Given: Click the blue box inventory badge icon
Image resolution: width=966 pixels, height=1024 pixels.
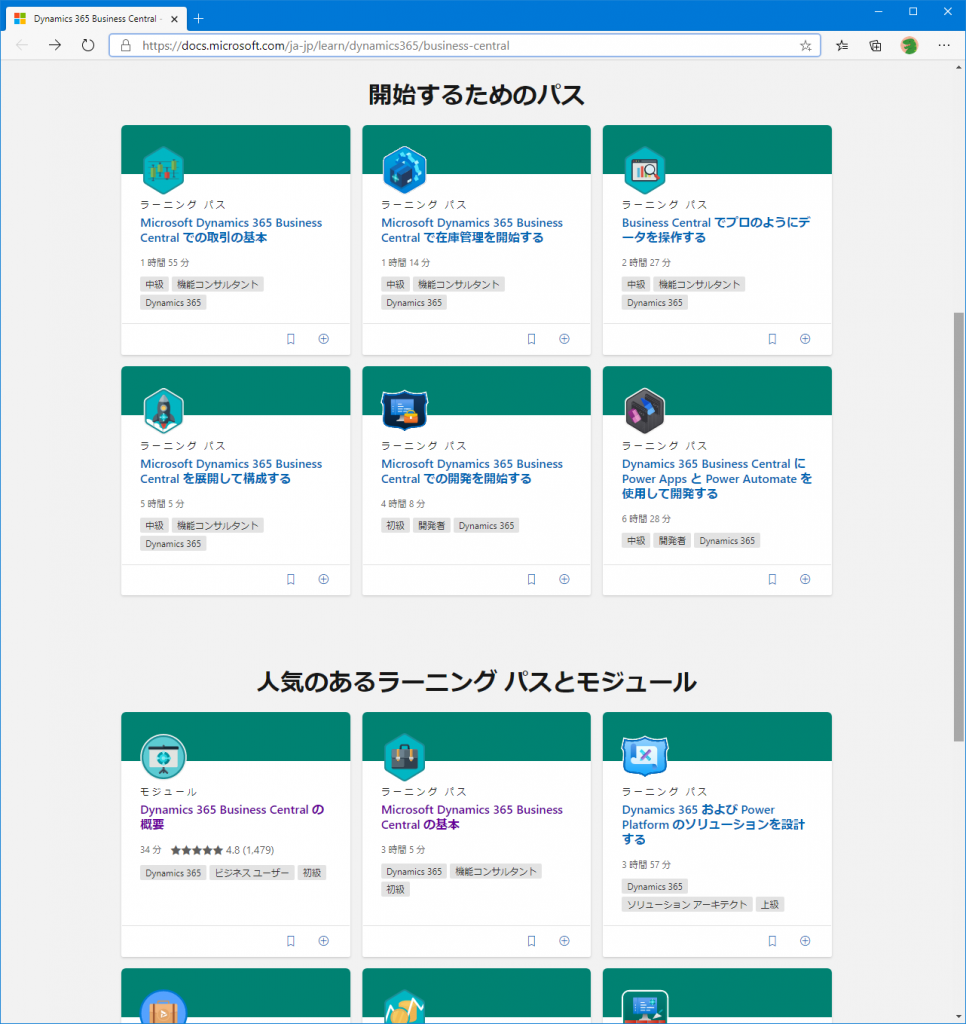Looking at the screenshot, I should 404,170.
